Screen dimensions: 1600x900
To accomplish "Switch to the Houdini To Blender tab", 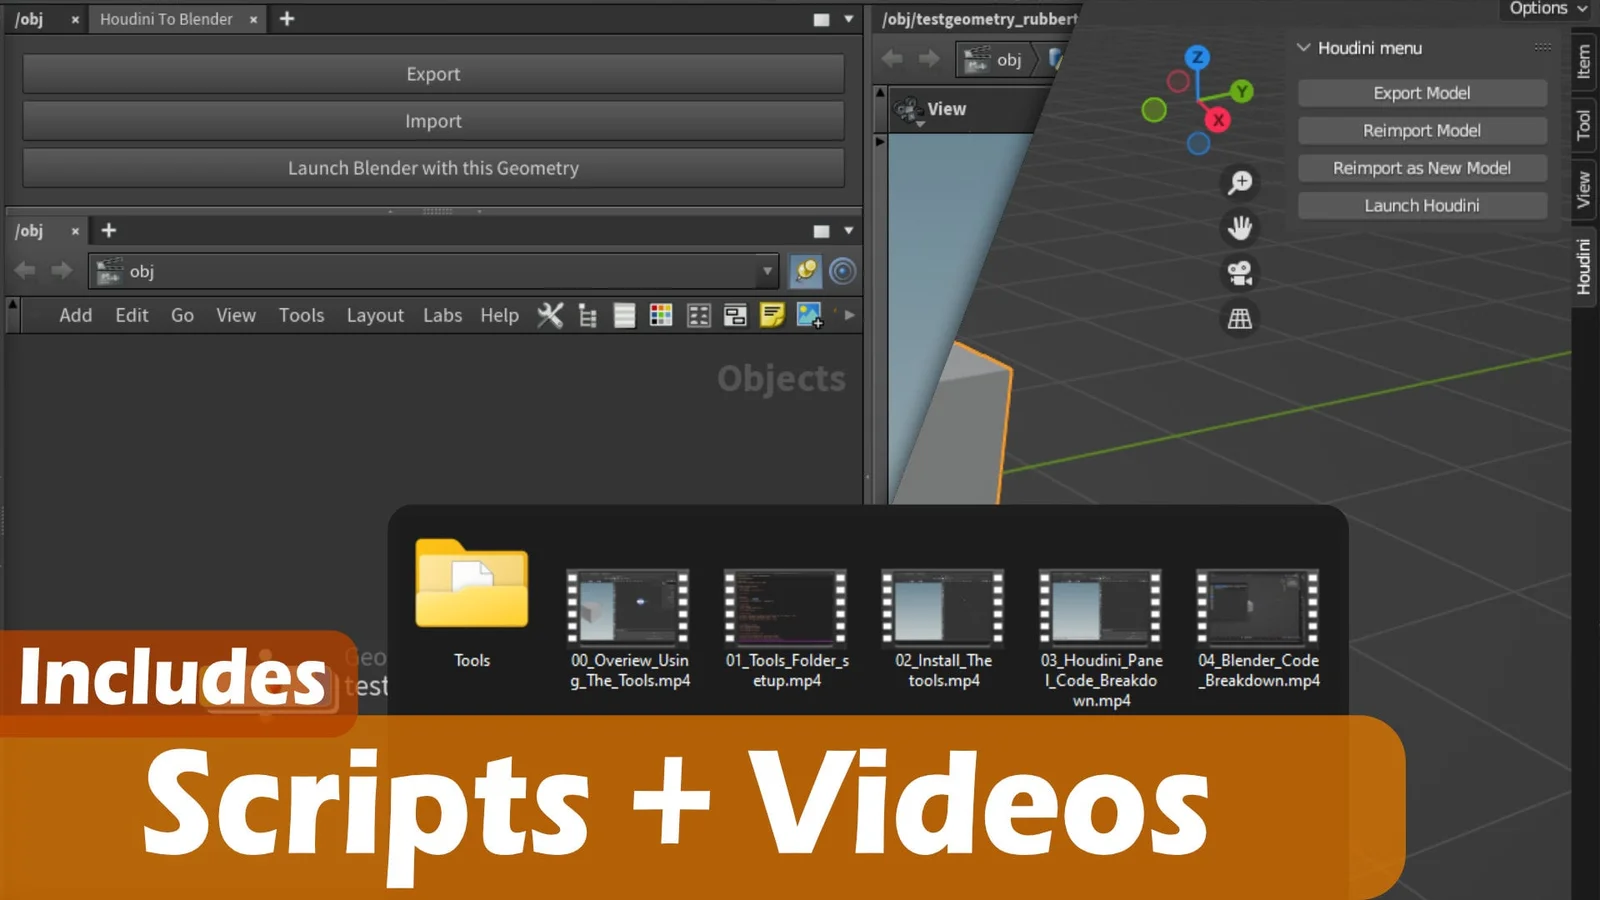I will [x=166, y=18].
